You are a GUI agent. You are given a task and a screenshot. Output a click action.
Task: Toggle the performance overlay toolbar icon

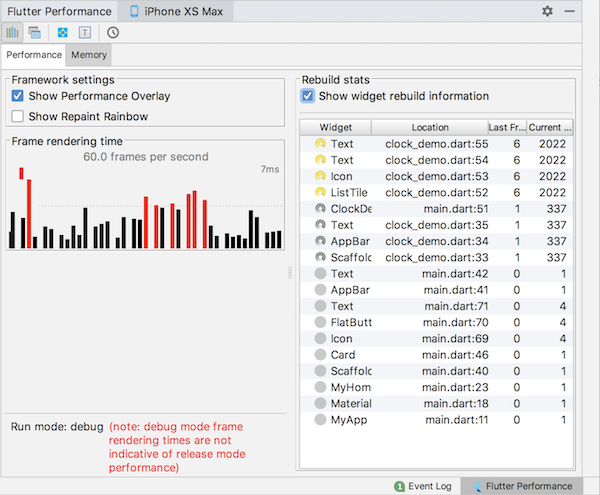click(x=14, y=32)
